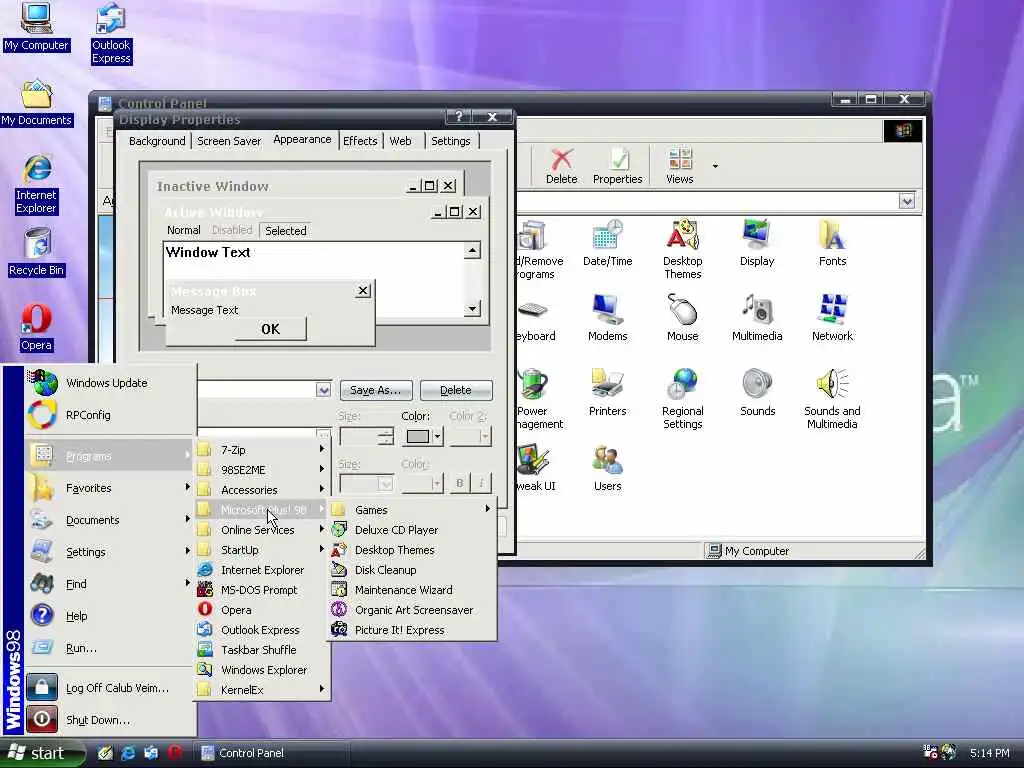
Task: Click the Delete toolbar icon in Control Panel
Action: point(562,167)
